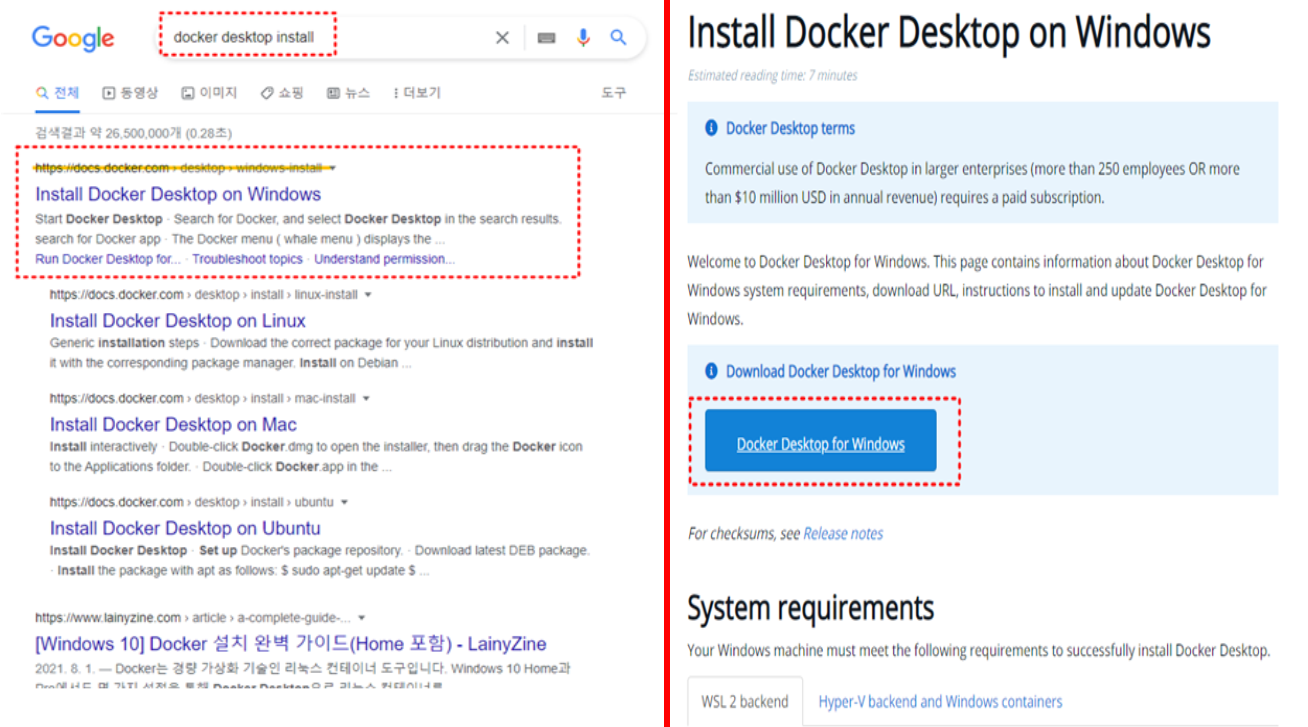Clear the search box with X icon

pyautogui.click(x=502, y=38)
